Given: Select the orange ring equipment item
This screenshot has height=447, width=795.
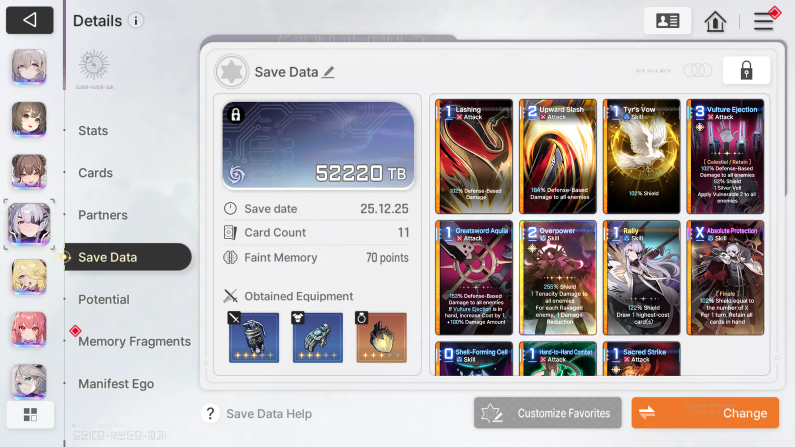Looking at the screenshot, I should click(381, 337).
